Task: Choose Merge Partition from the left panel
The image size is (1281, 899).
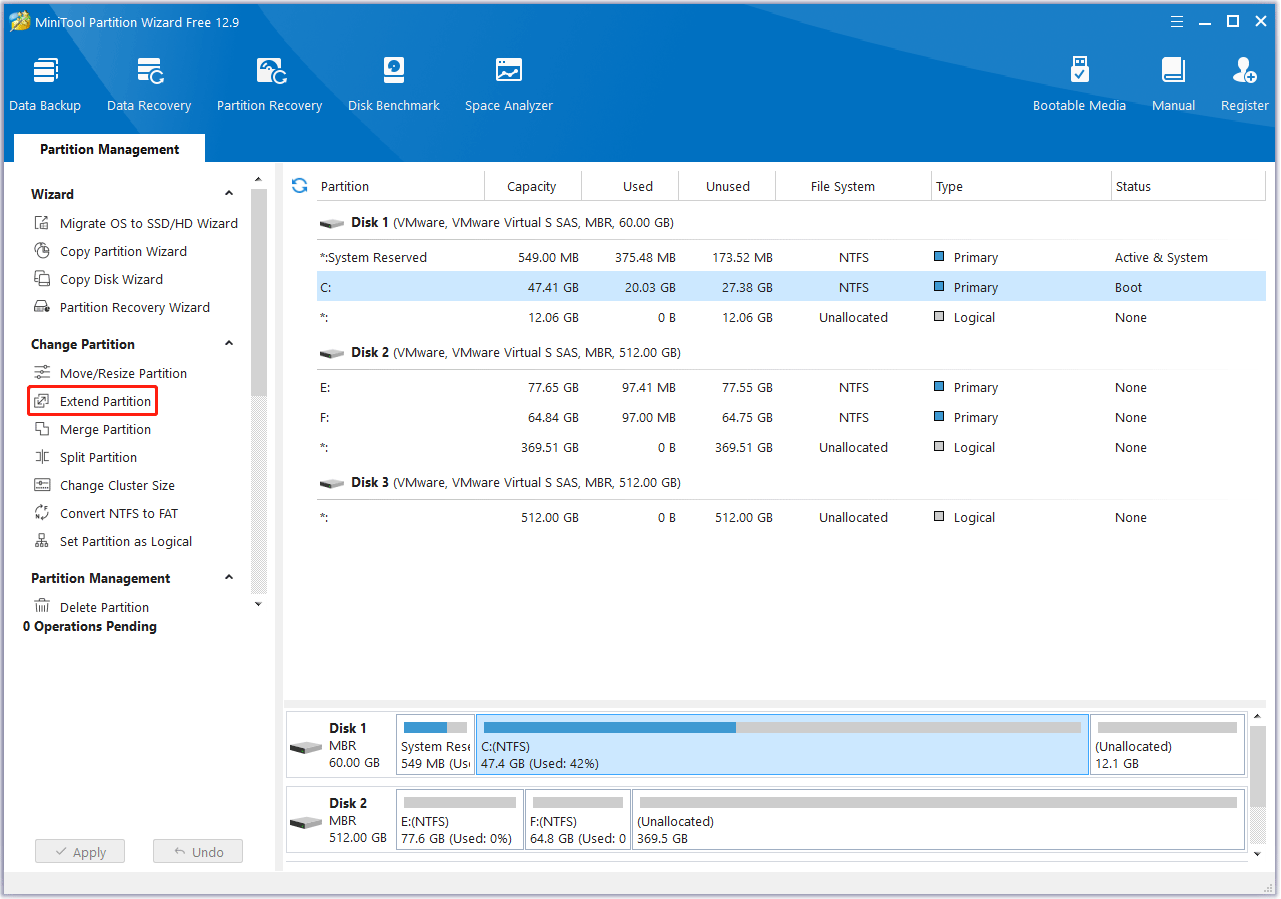Action: tap(105, 429)
